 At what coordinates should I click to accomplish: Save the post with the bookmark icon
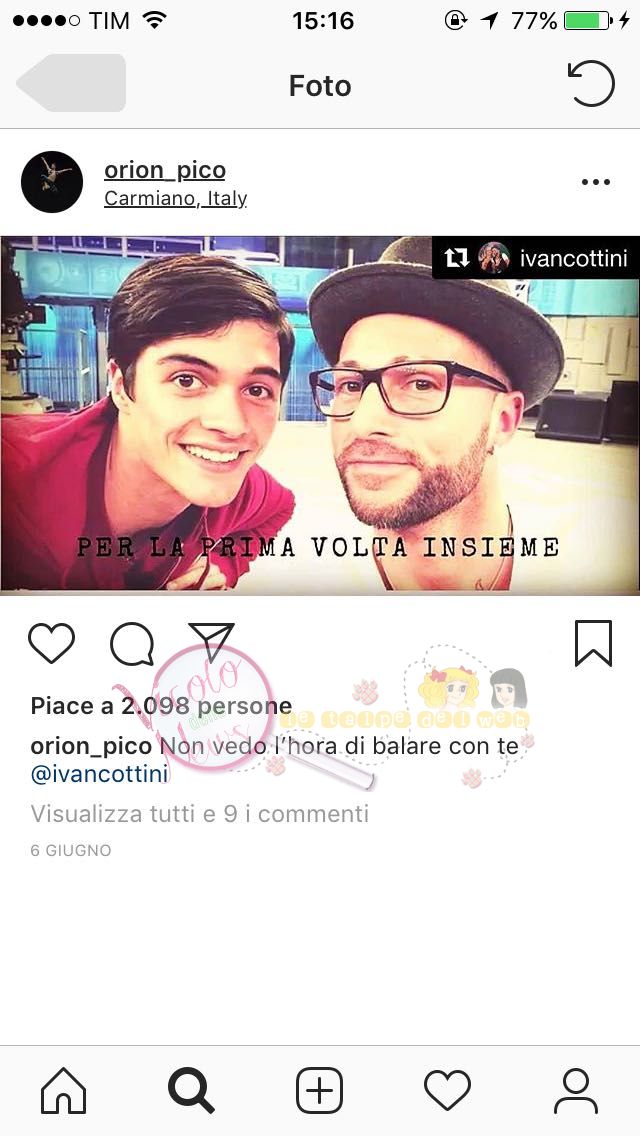pos(594,643)
